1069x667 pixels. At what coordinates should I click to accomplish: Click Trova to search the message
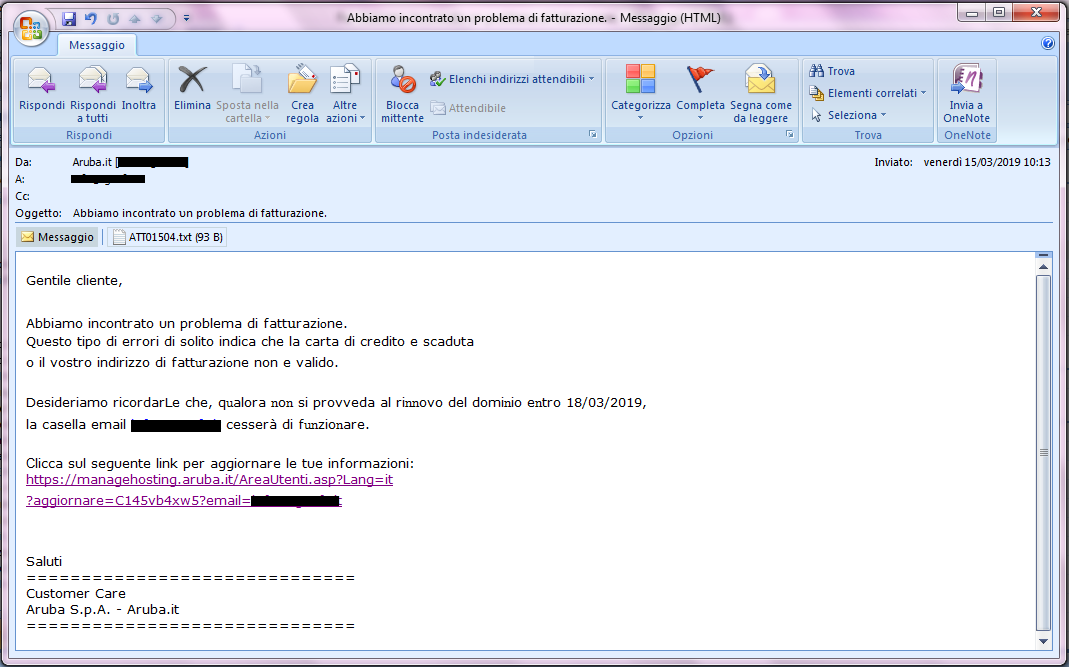tap(832, 71)
